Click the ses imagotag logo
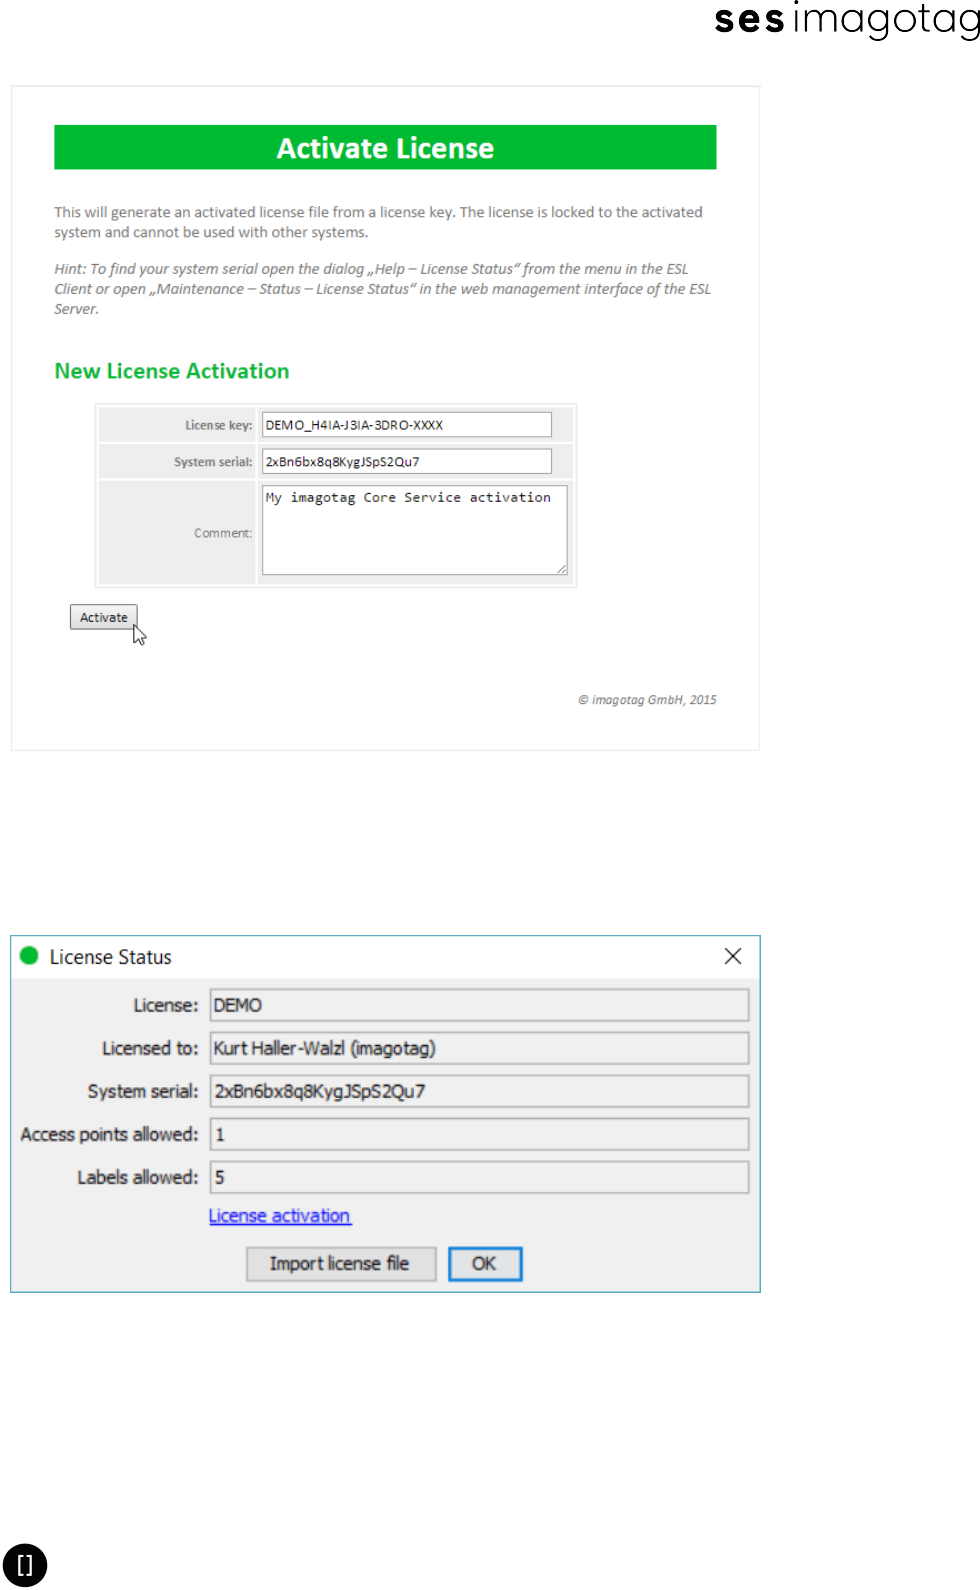Viewport: 980px width, 1590px height. pos(847,20)
